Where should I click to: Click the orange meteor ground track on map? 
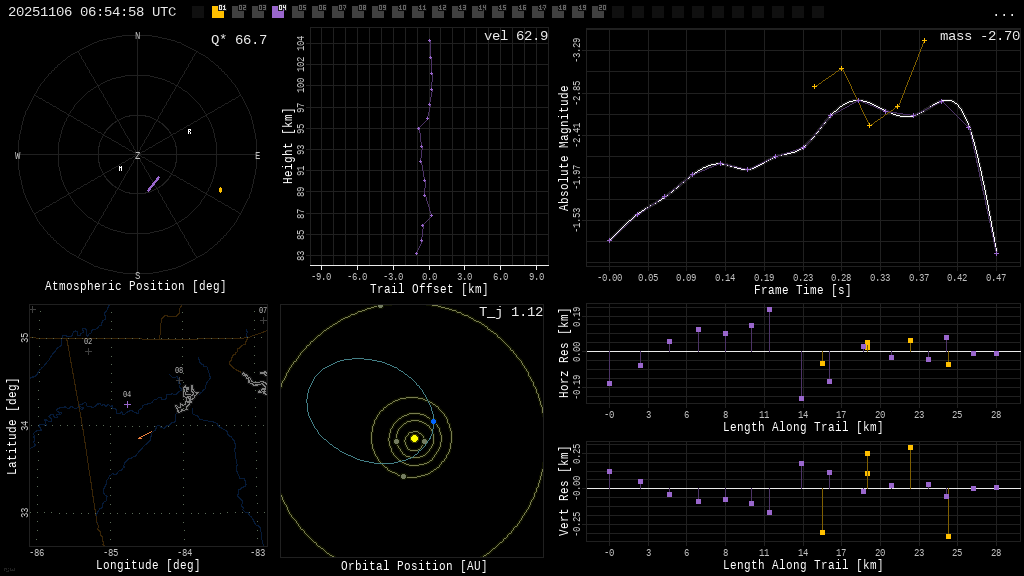click(x=145, y=435)
